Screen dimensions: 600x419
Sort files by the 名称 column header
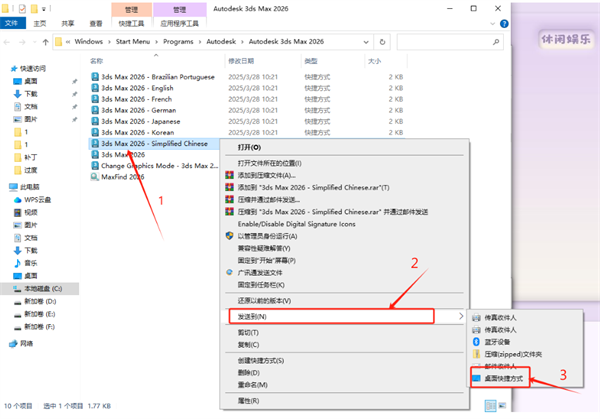click(x=97, y=61)
